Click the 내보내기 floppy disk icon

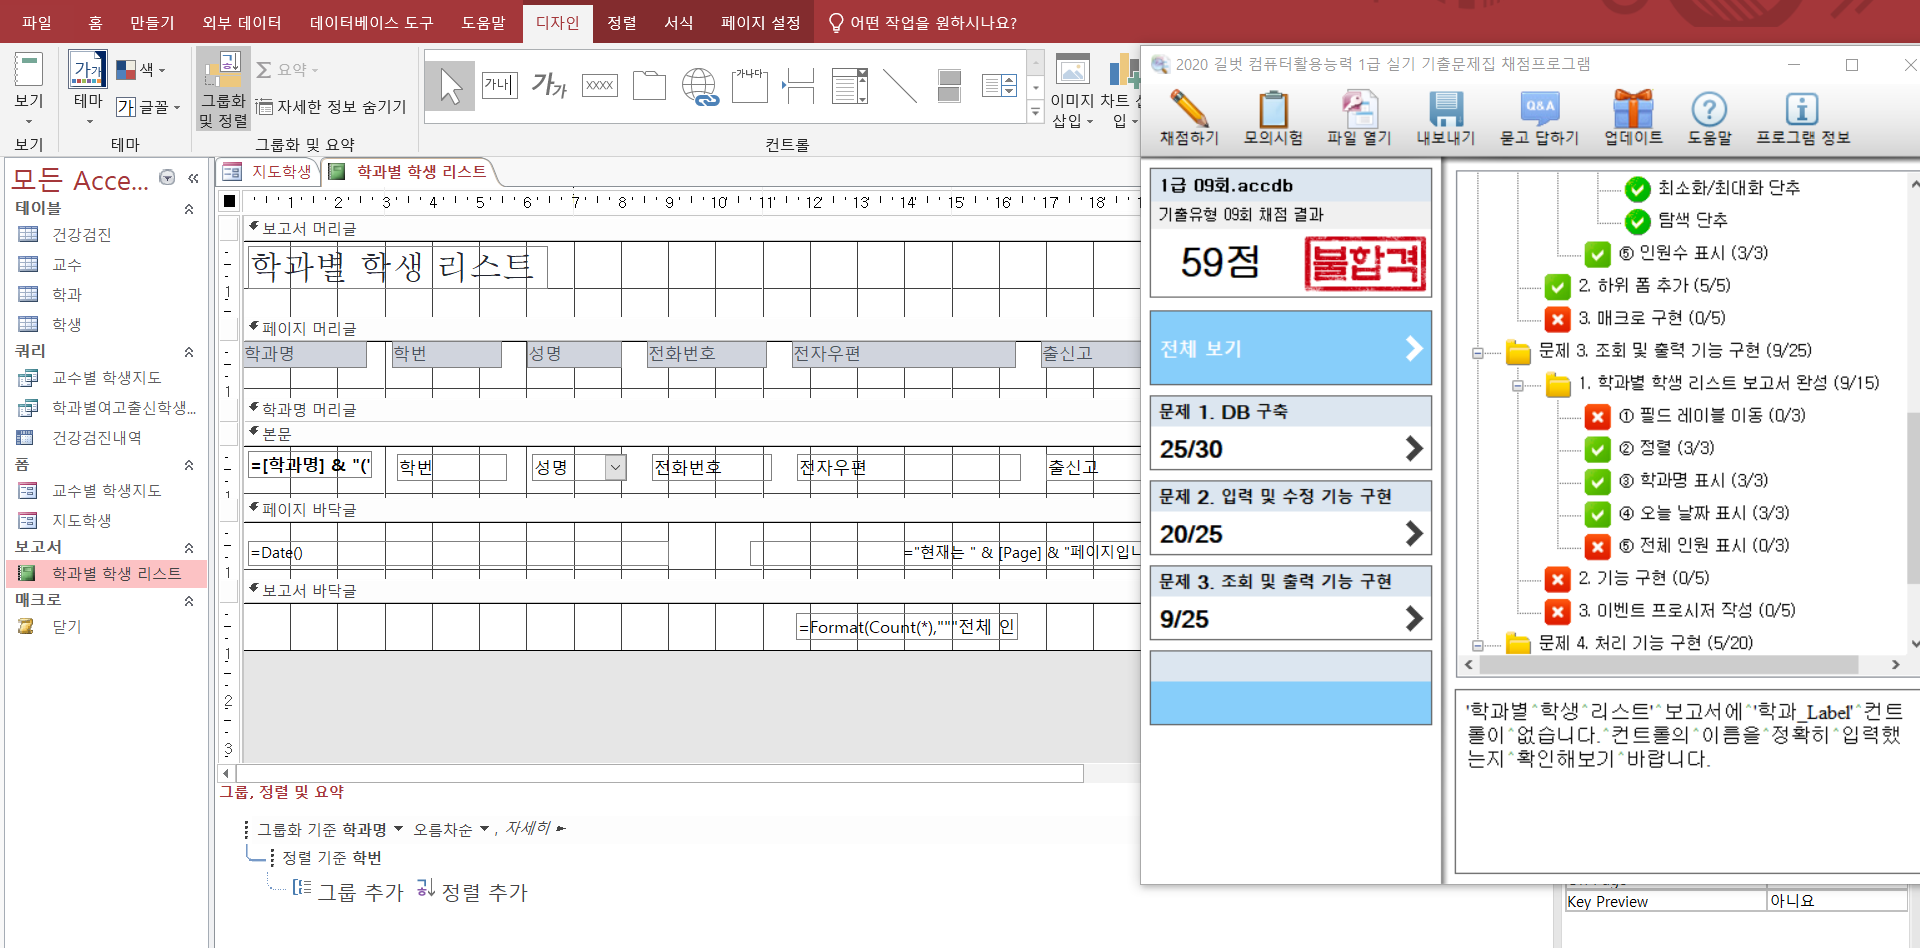[x=1445, y=110]
